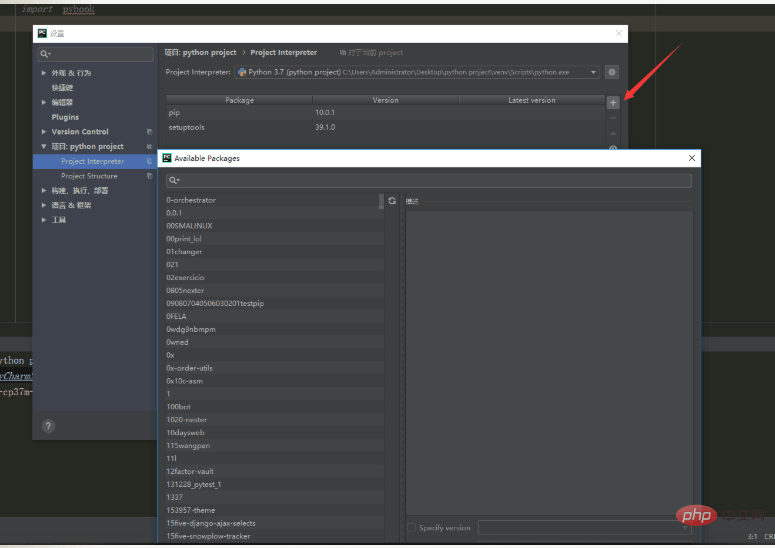Sort by the Package column header
The height and width of the screenshot is (548, 775).
point(239,100)
